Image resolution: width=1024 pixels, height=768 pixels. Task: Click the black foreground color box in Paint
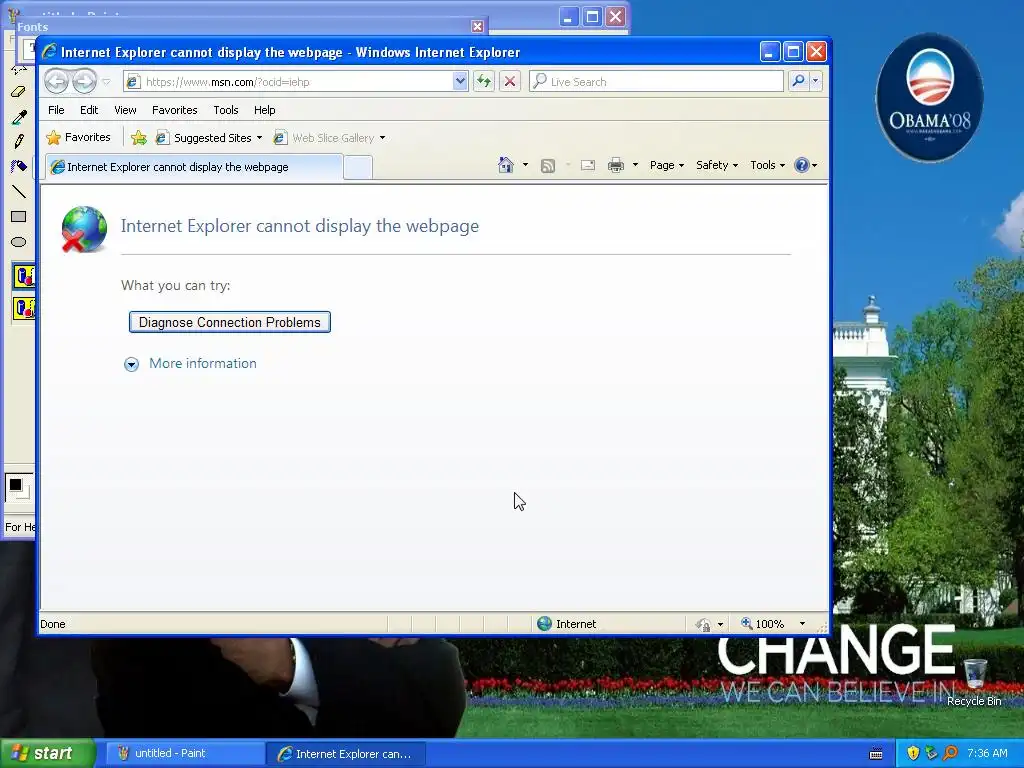click(15, 485)
